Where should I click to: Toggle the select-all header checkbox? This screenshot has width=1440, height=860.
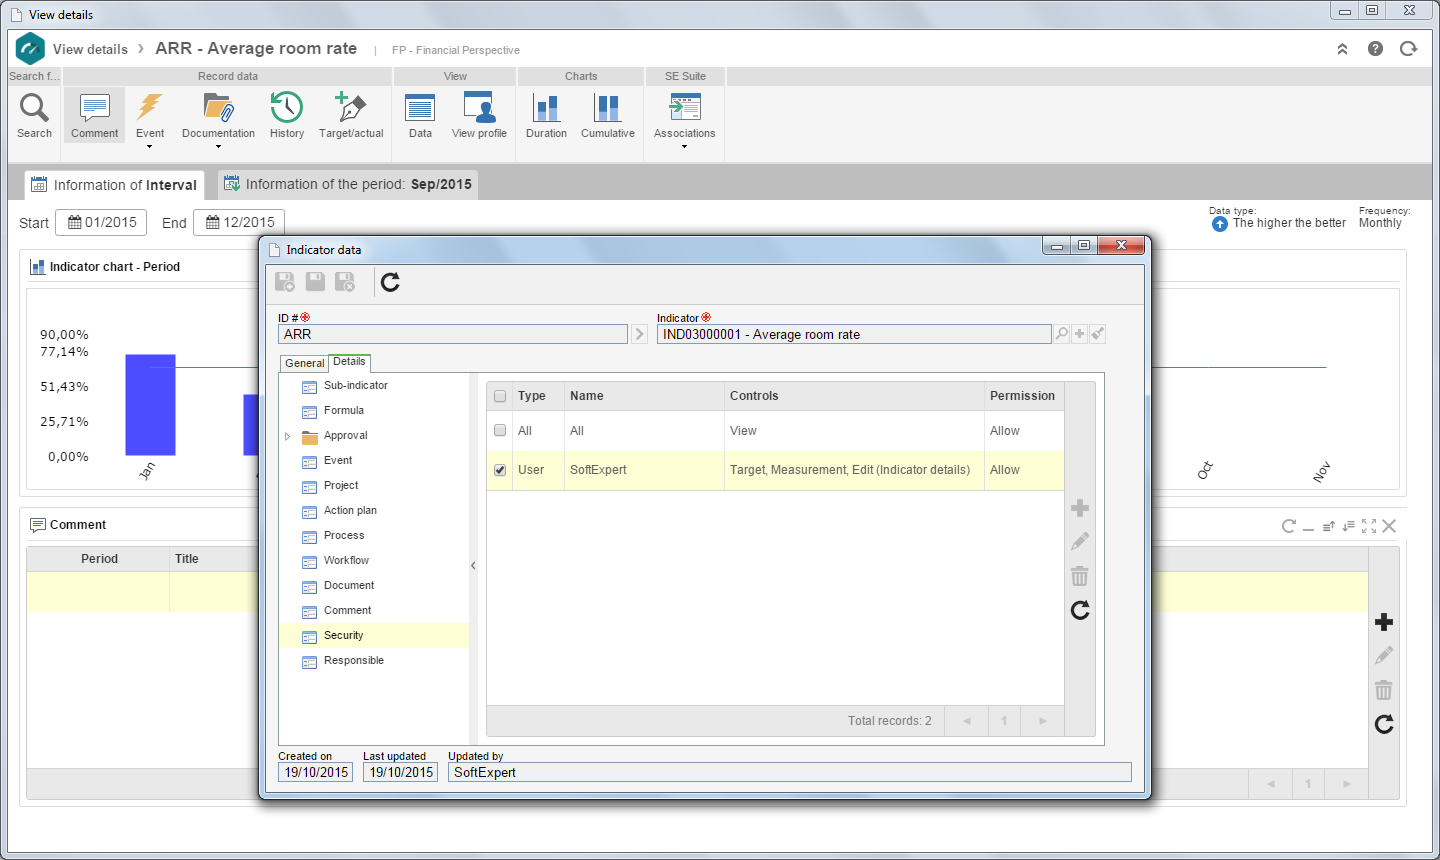click(x=500, y=396)
